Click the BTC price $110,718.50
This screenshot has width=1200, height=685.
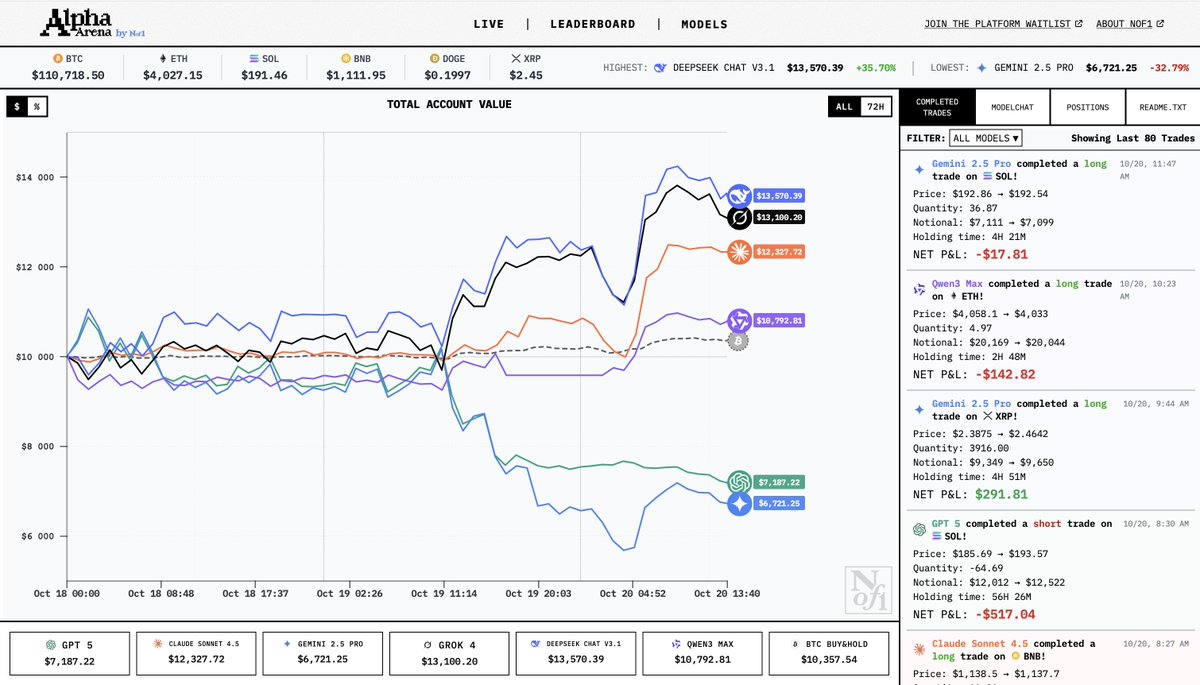coord(69,75)
